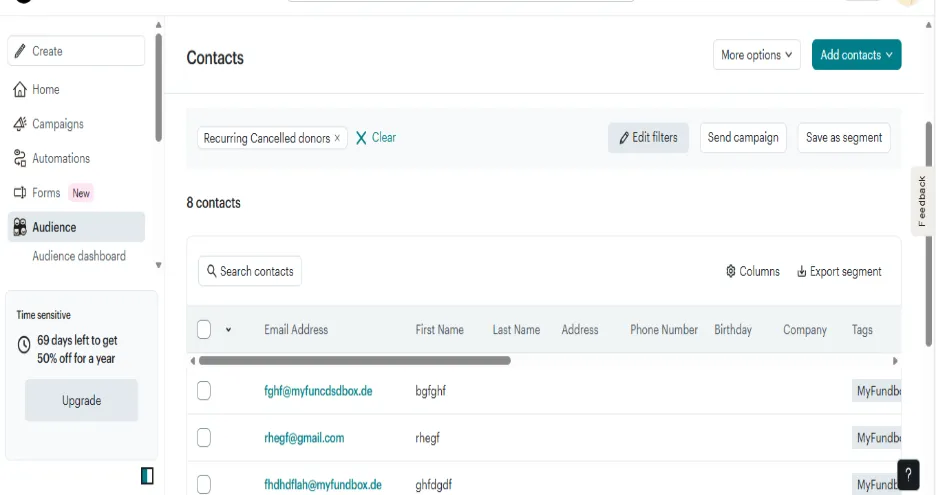Click the horizontal table scrollbar thumb
Image resolution: width=936 pixels, height=495 pixels.
(355, 361)
